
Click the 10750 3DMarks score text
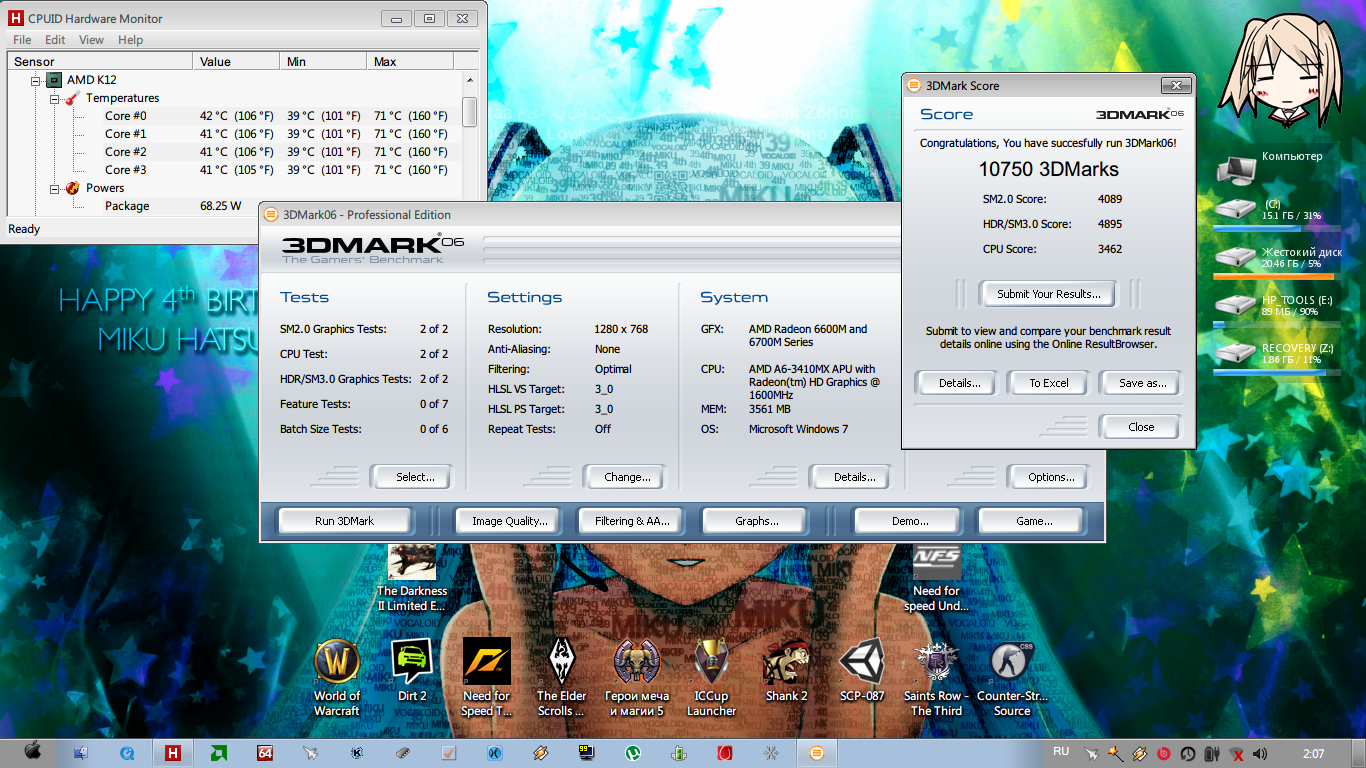pos(1048,170)
